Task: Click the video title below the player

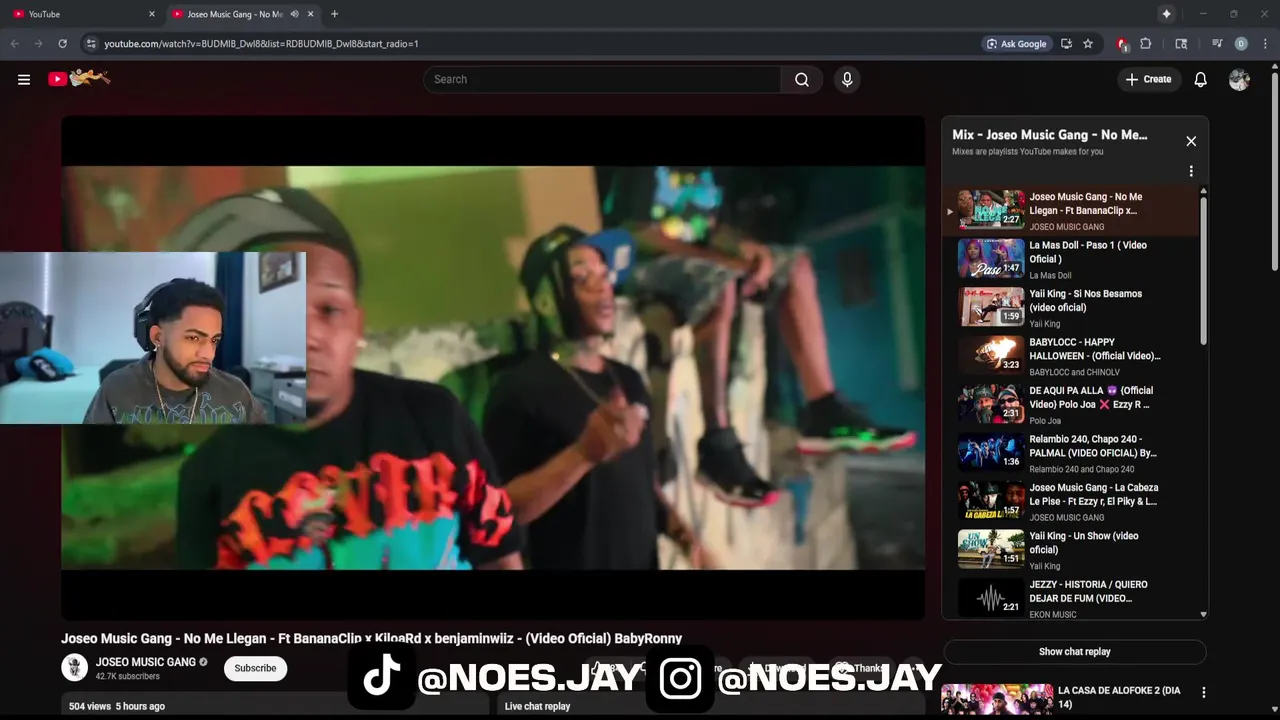Action: (x=371, y=638)
